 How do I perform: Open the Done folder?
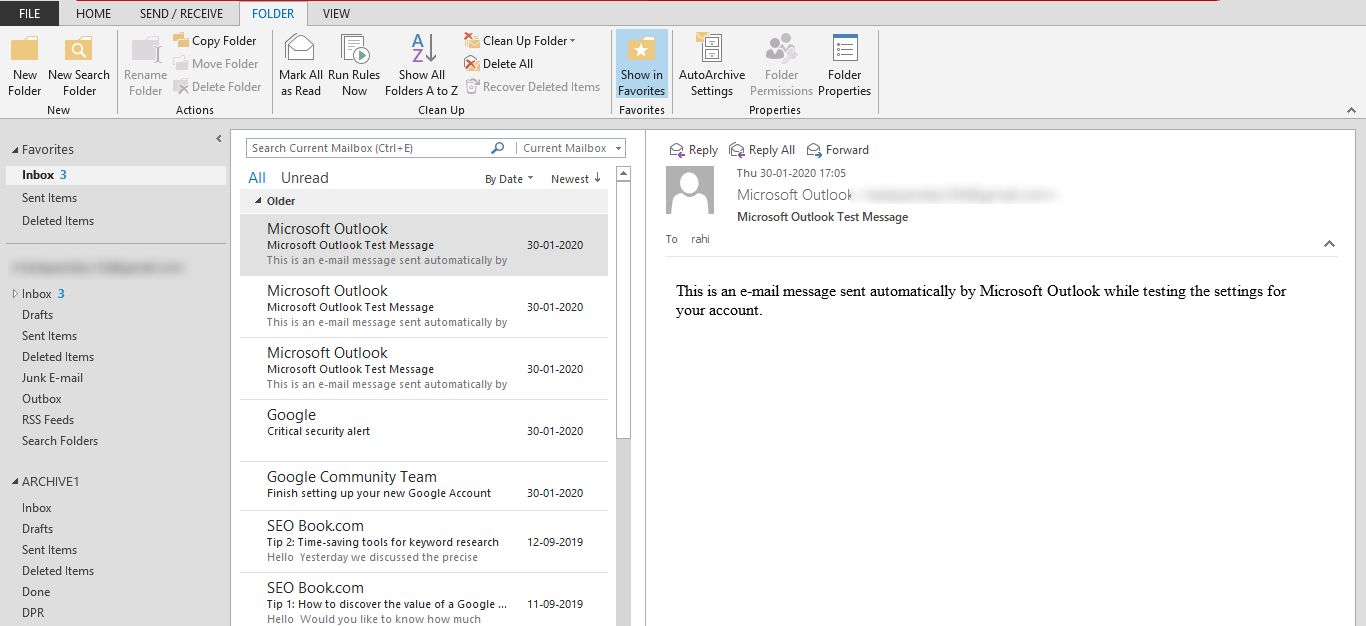36,592
